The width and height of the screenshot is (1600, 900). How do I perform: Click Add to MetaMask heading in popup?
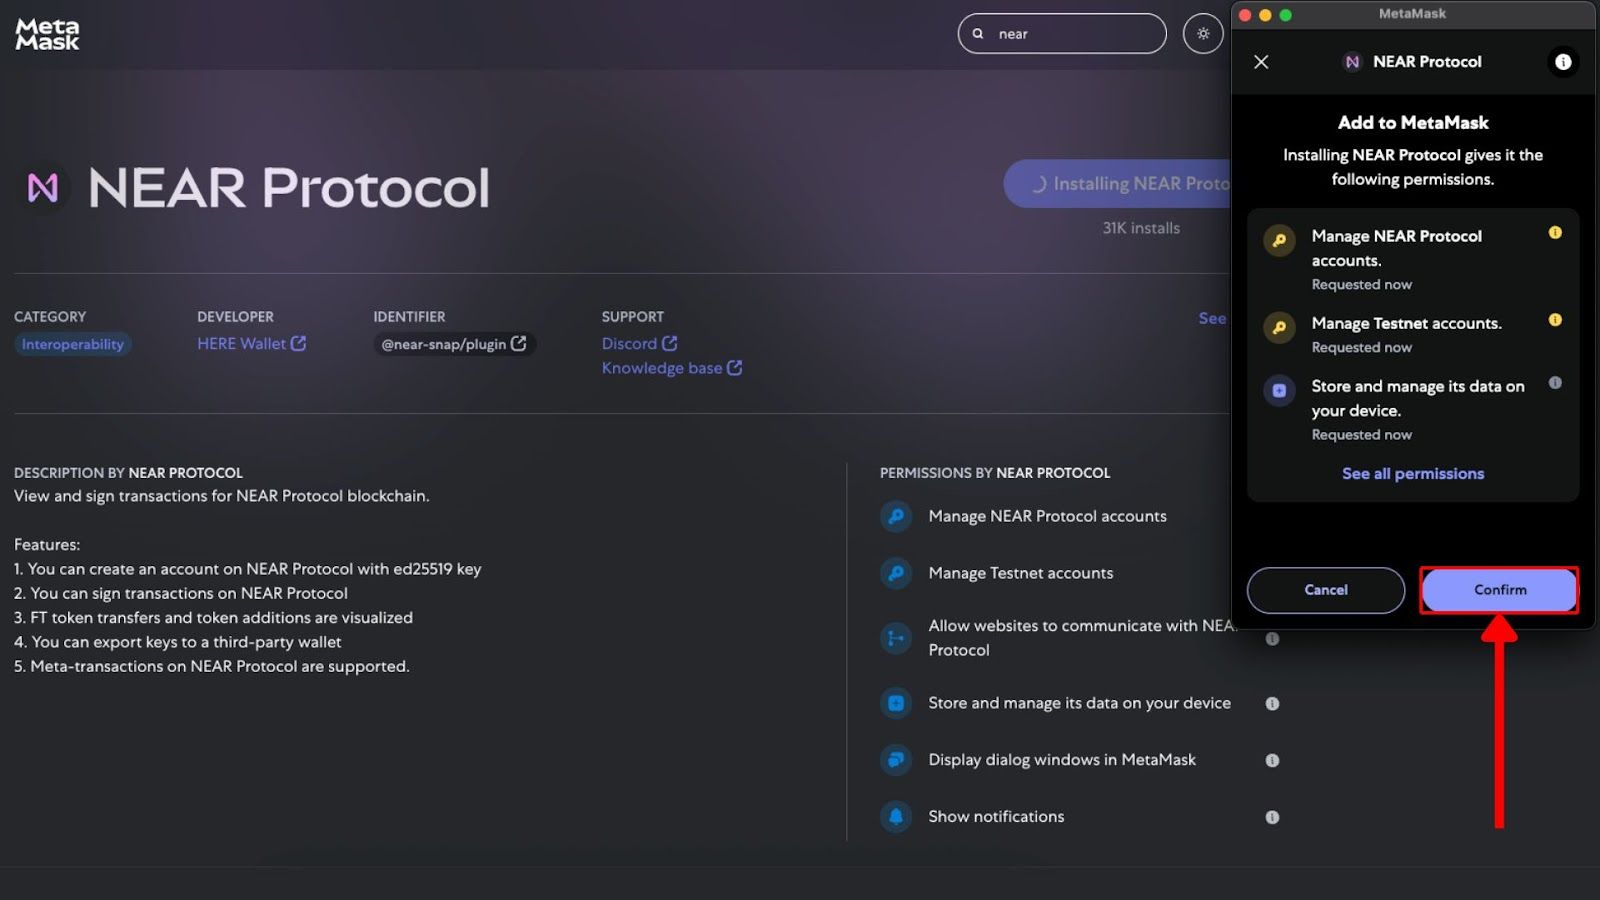click(1413, 122)
